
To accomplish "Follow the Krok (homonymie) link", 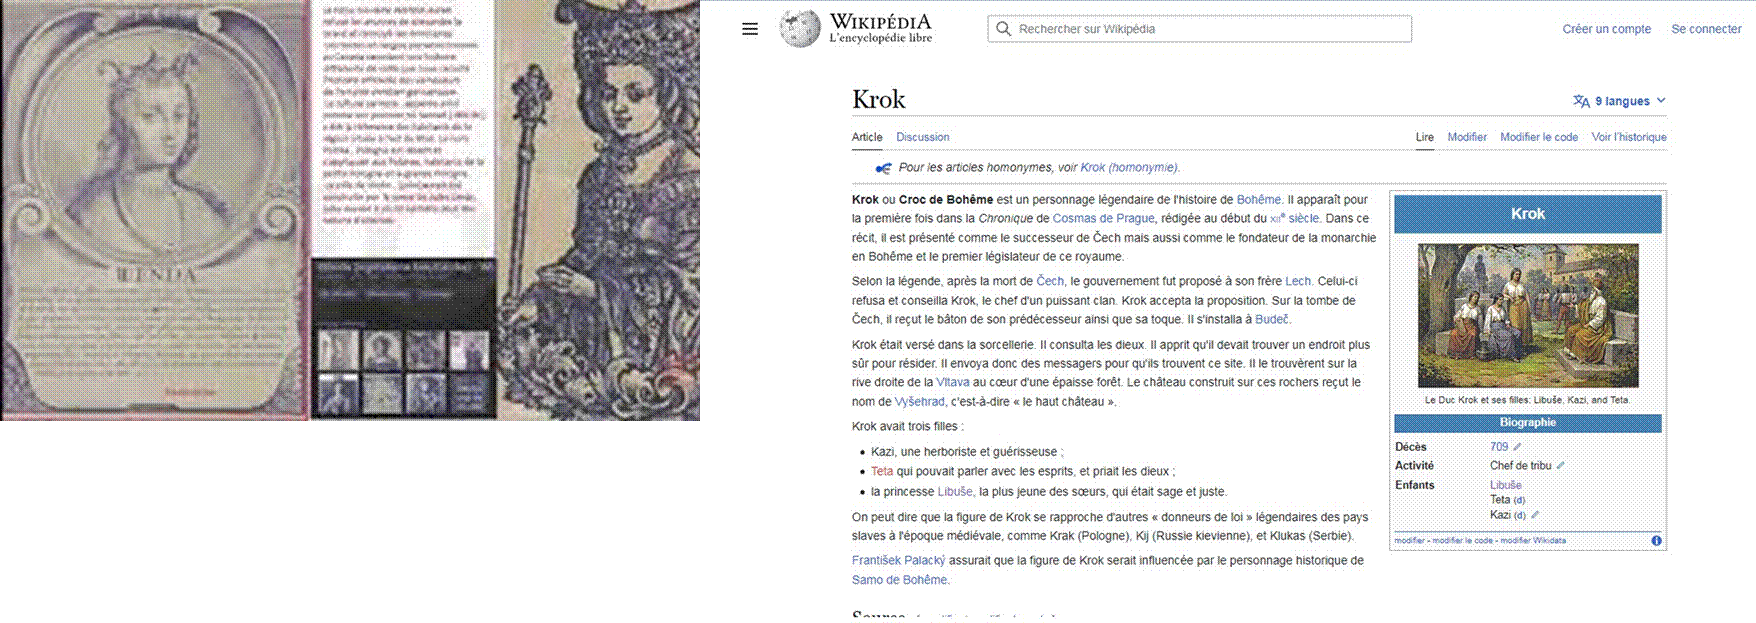I will pos(1129,168).
